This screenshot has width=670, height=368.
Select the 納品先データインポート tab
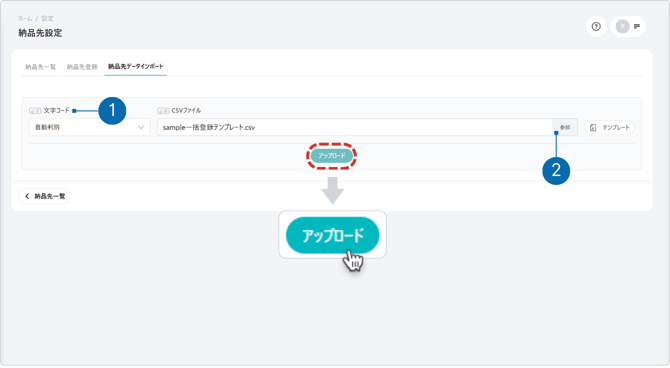click(135, 67)
